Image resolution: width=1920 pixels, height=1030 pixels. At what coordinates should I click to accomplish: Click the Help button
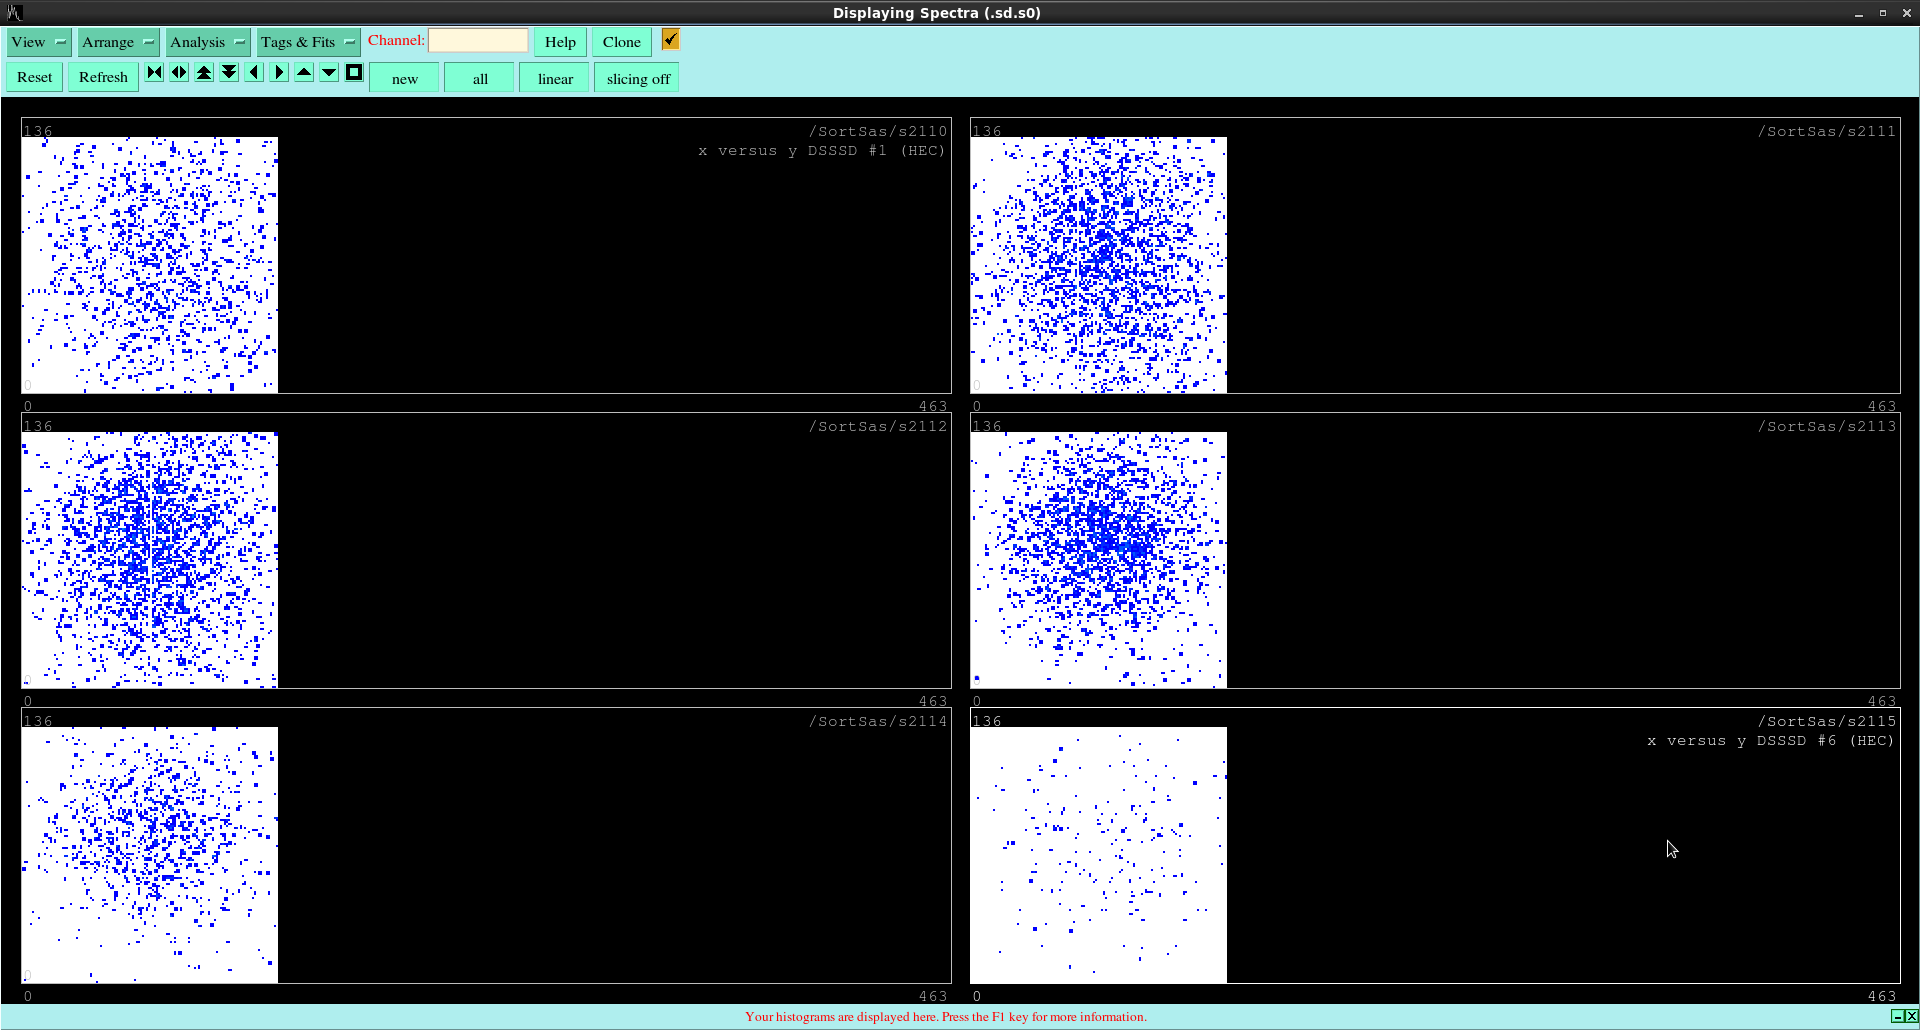pyautogui.click(x=560, y=42)
